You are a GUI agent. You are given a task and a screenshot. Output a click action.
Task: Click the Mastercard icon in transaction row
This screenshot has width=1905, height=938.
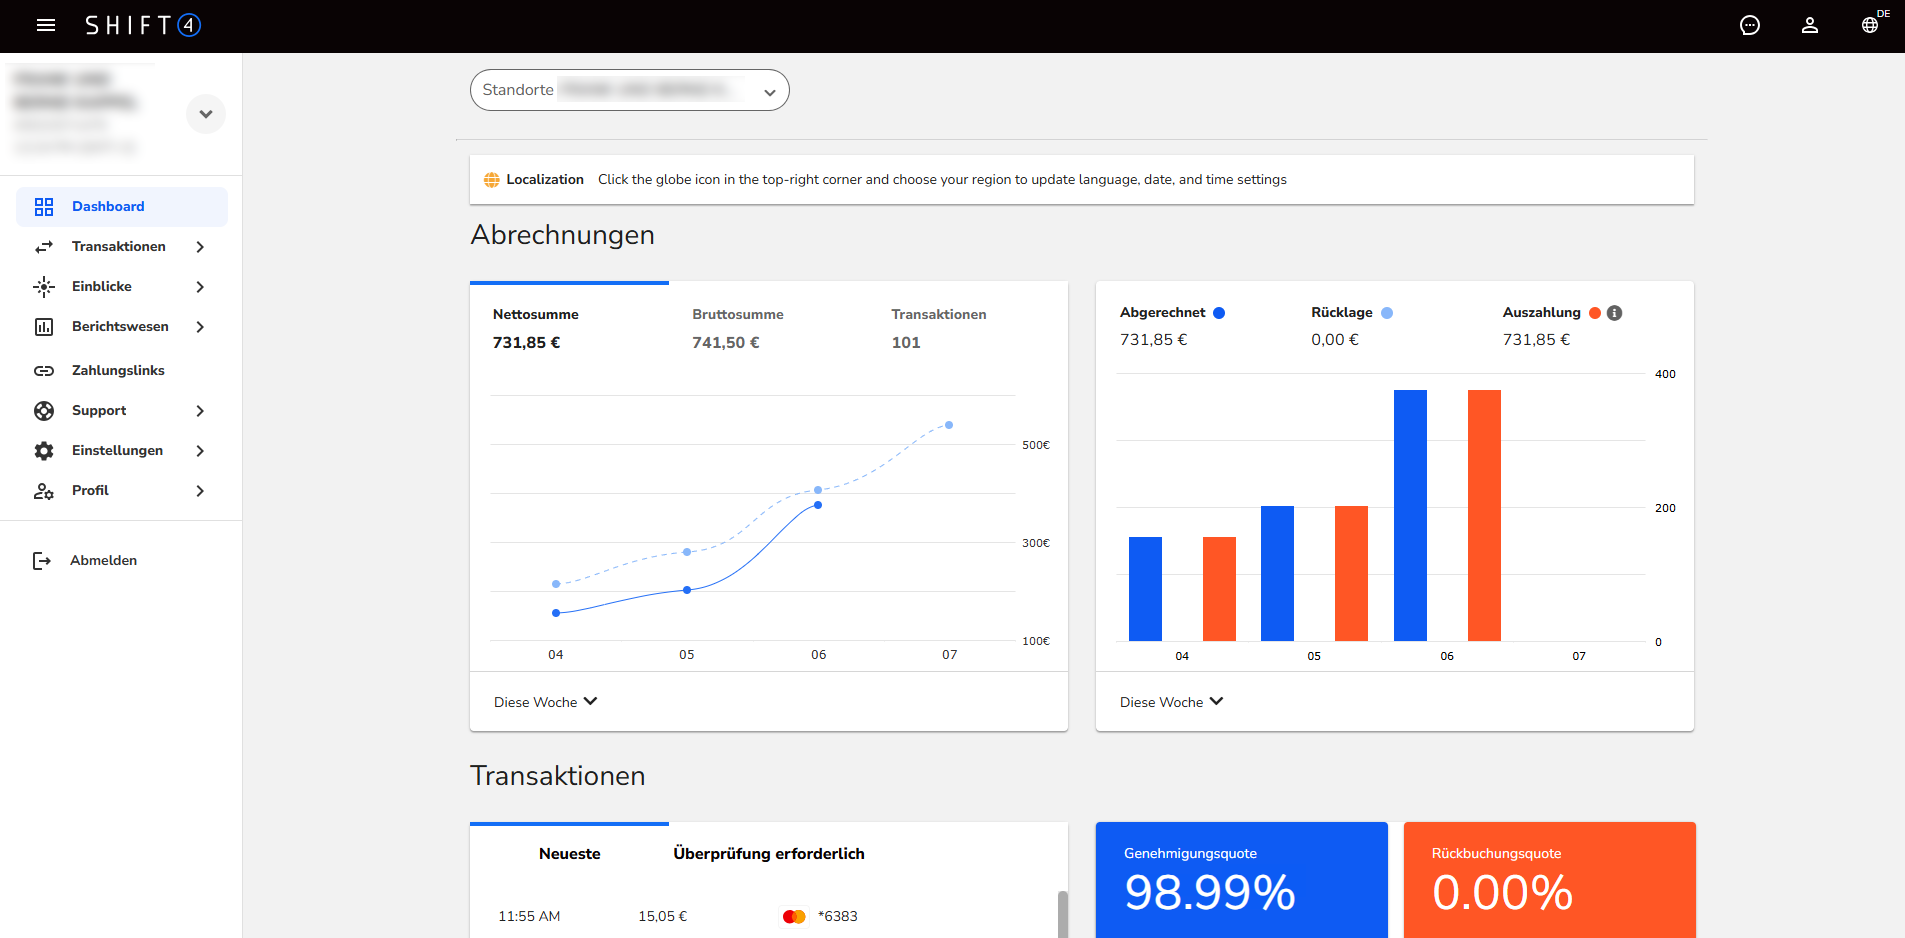pyautogui.click(x=794, y=916)
